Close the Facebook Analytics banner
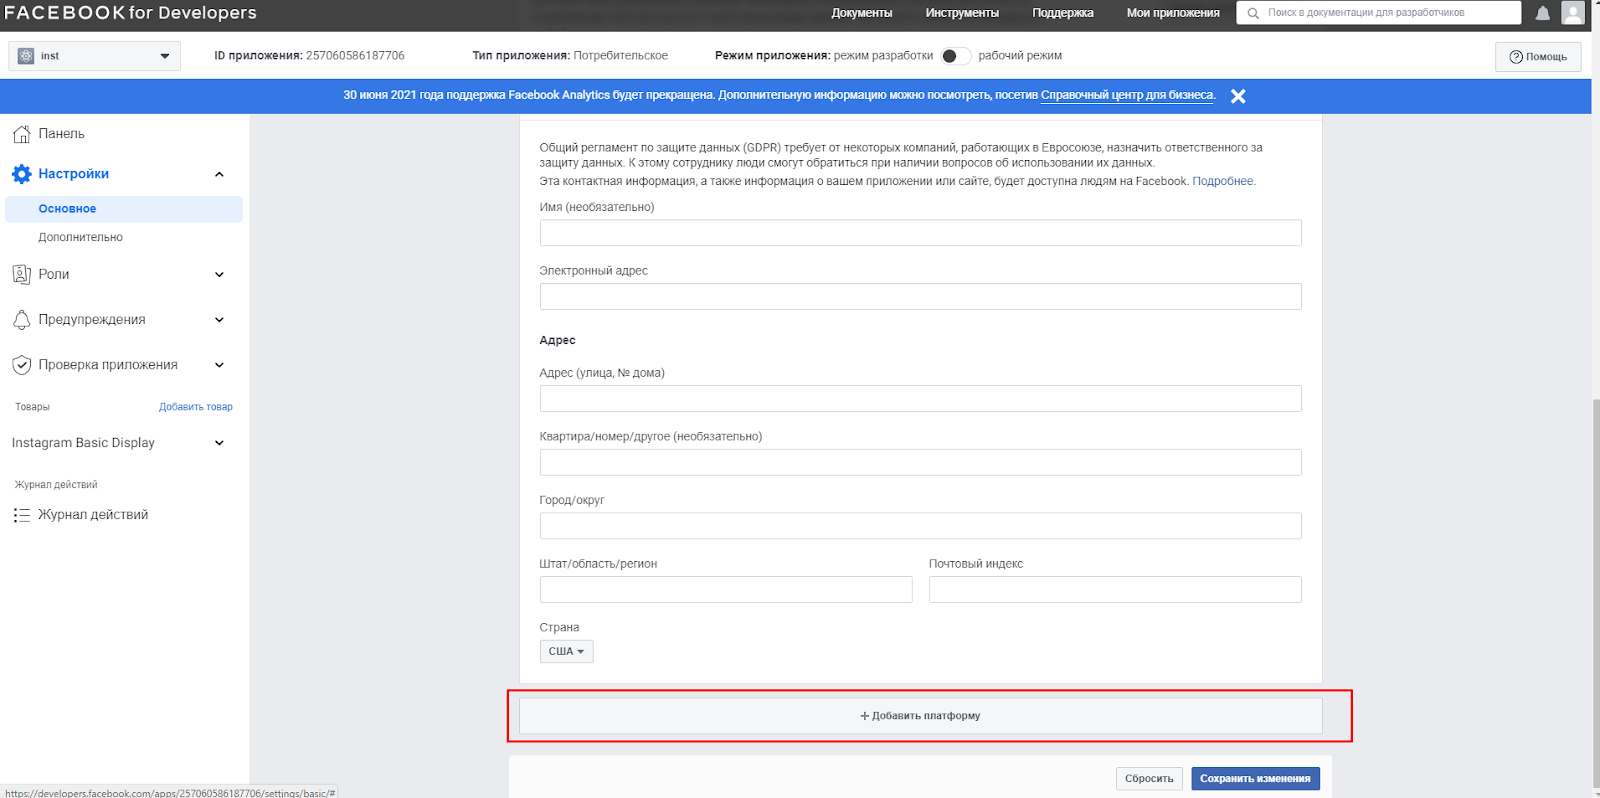 (1238, 96)
